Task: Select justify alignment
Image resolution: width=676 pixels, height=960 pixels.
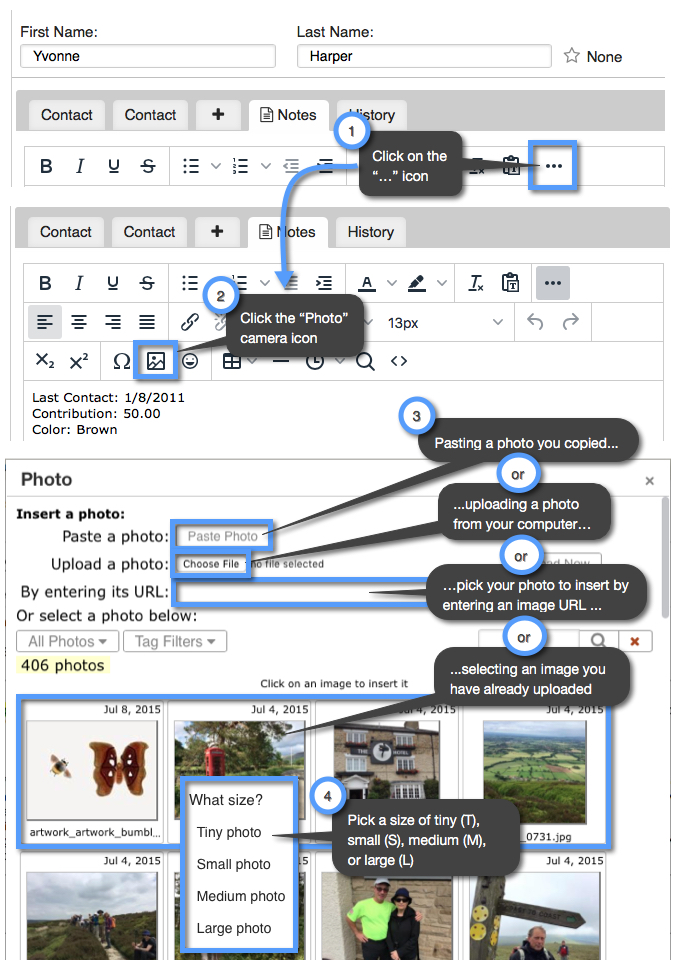Action: click(146, 322)
